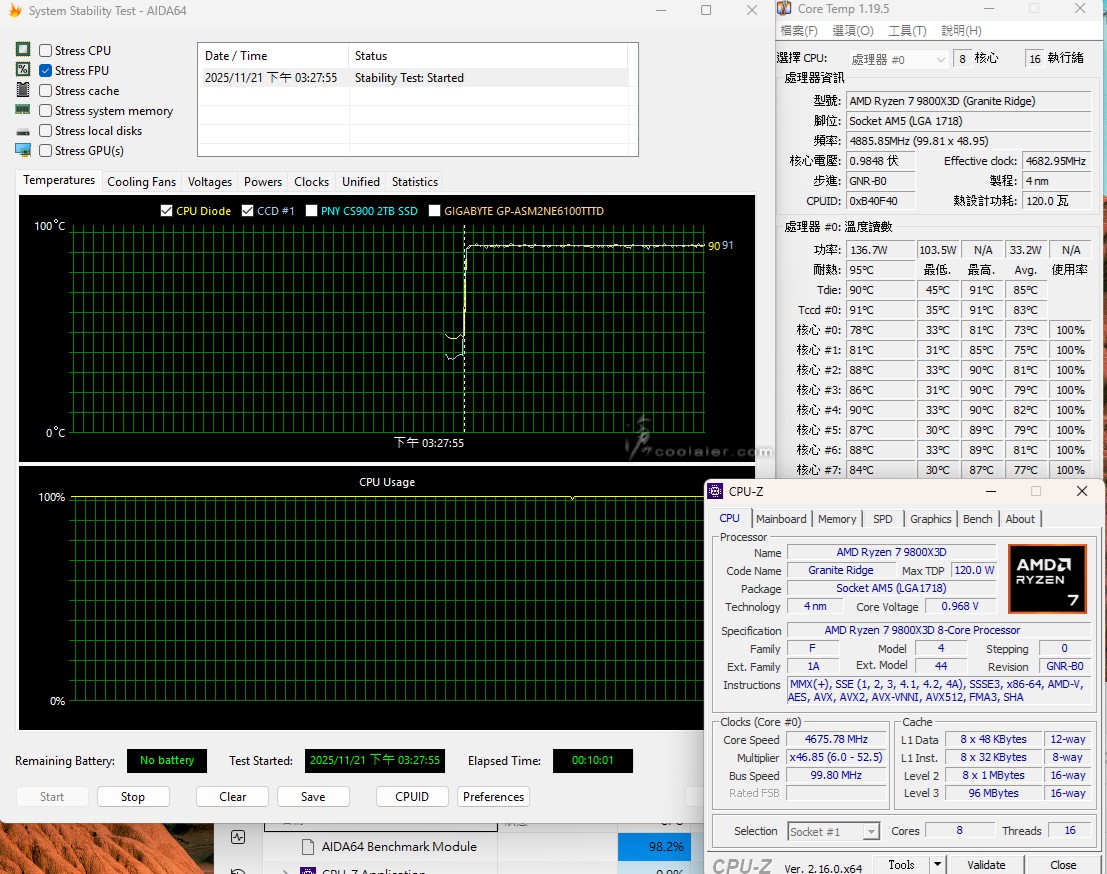Enable the Stress CPU checkbox
Image resolution: width=1107 pixels, height=874 pixels.
(46, 51)
